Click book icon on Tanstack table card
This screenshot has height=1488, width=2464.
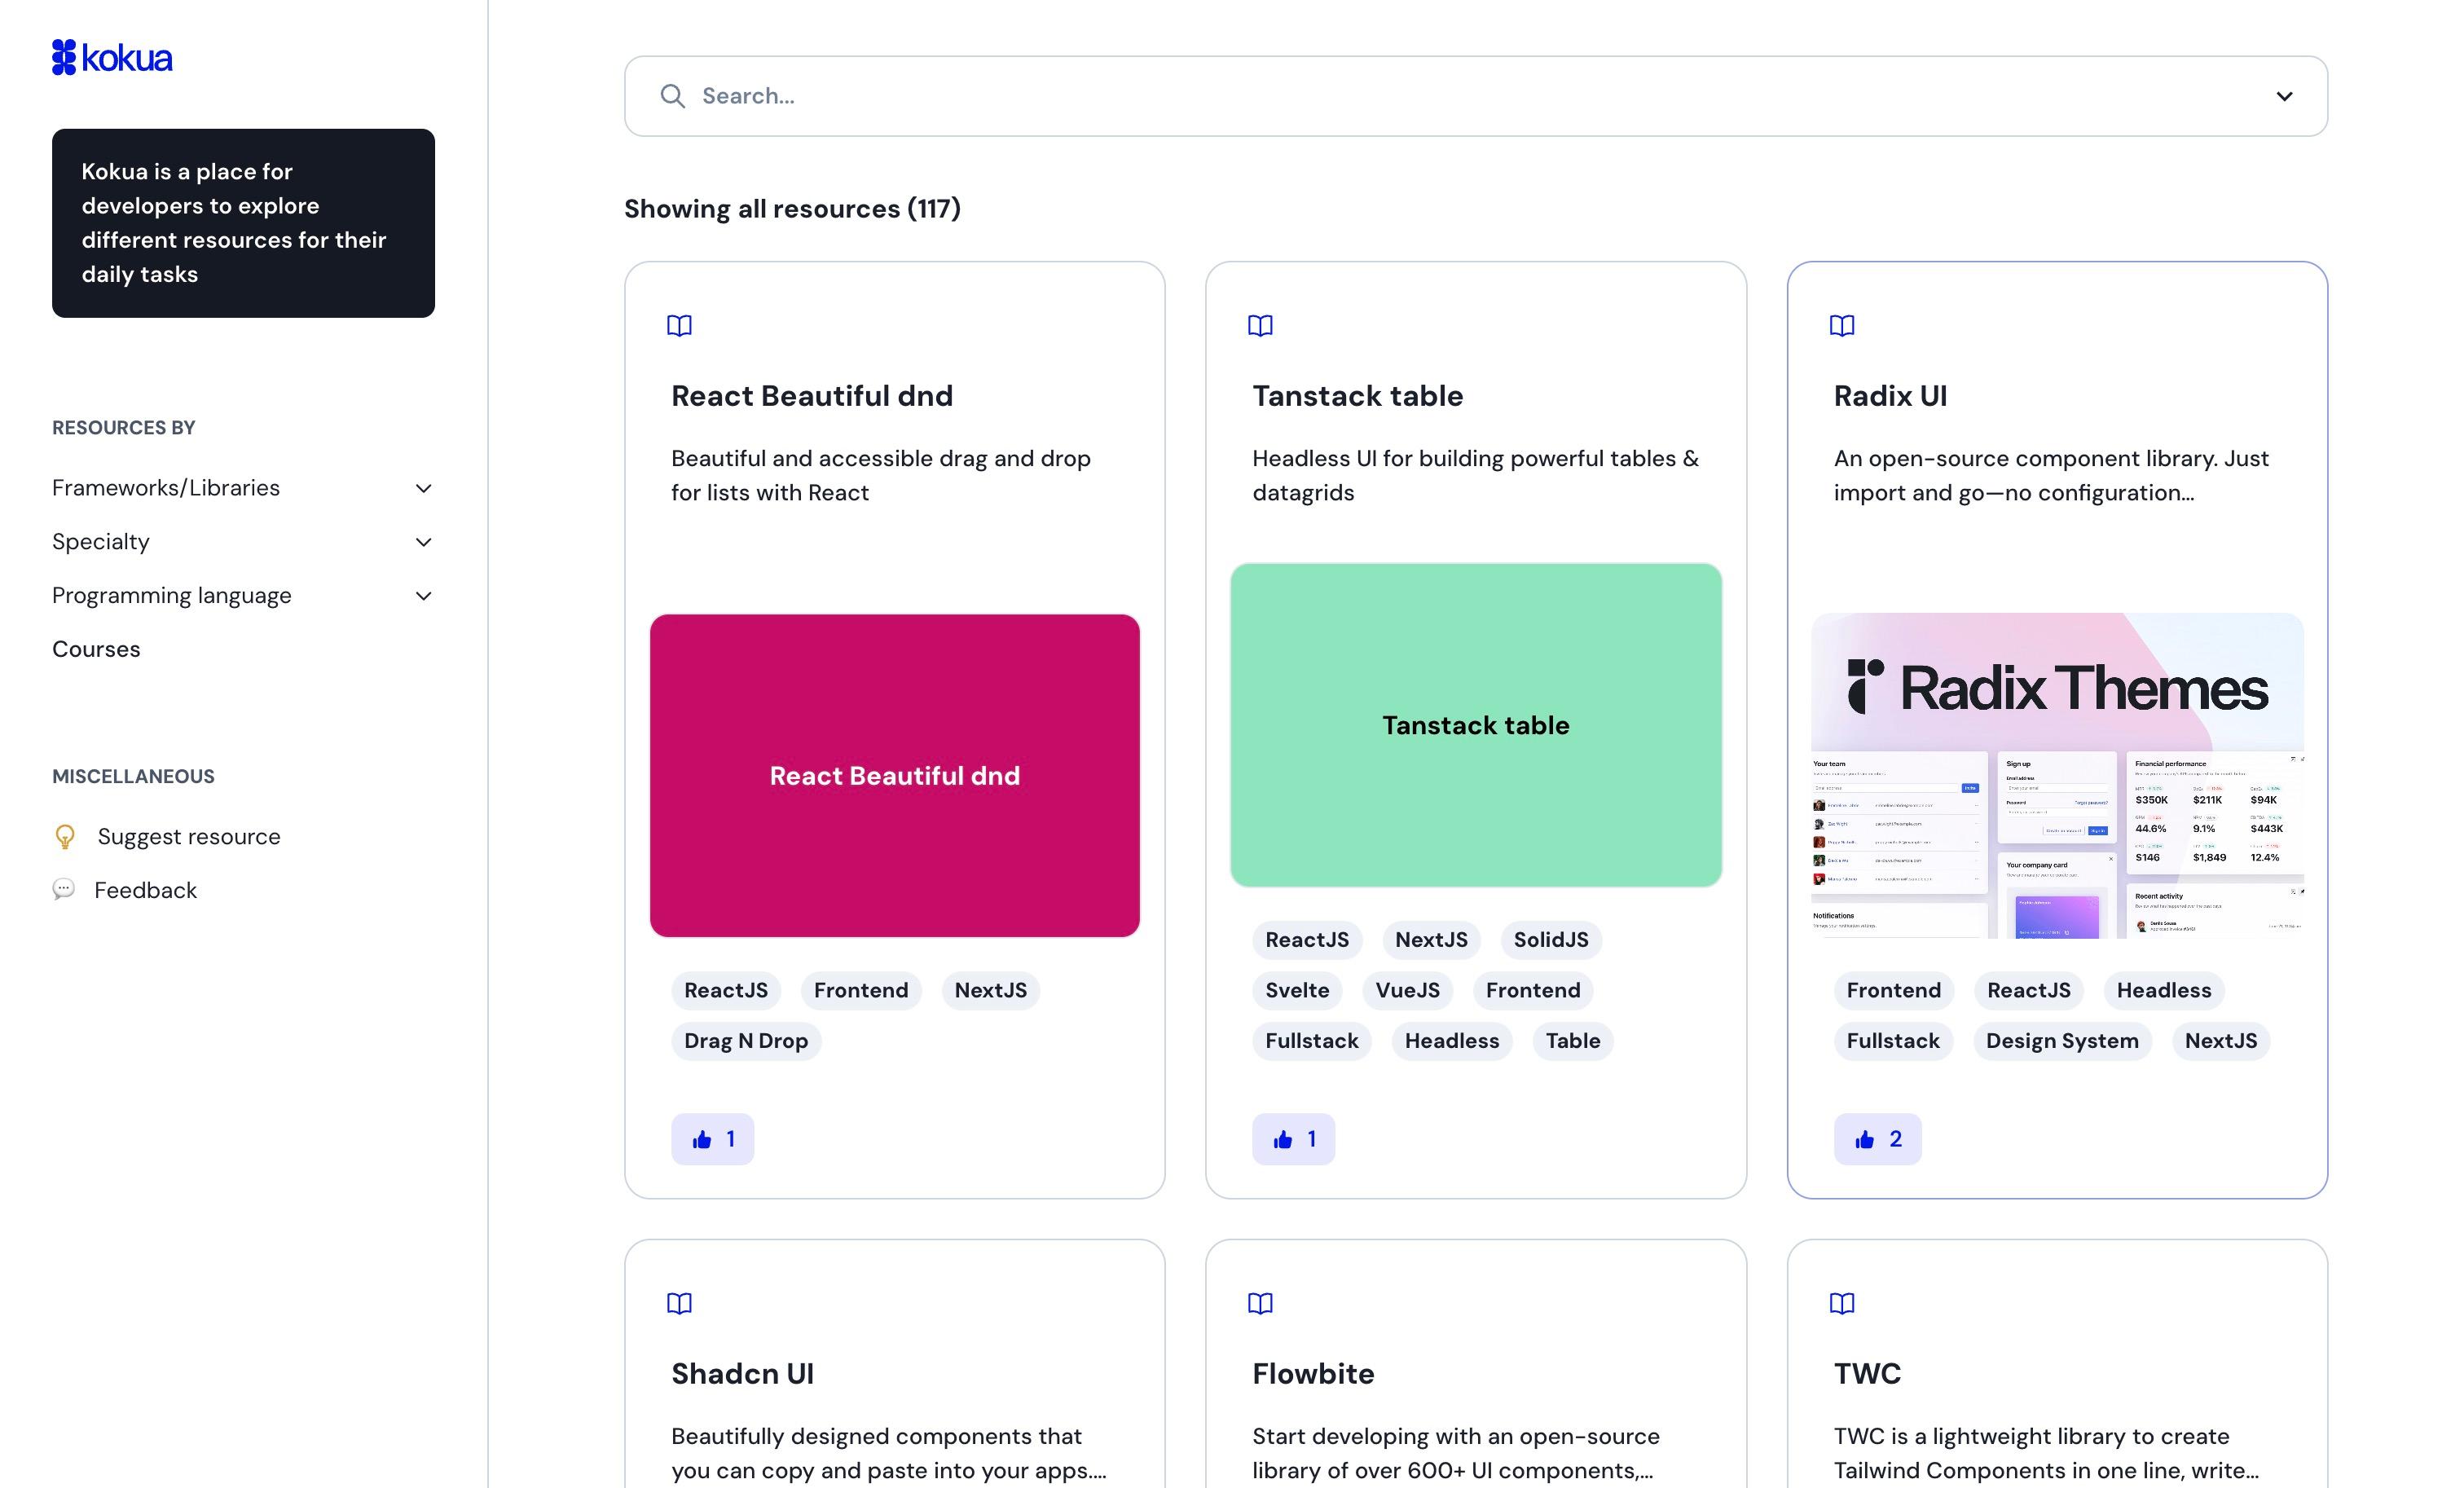(x=1260, y=326)
